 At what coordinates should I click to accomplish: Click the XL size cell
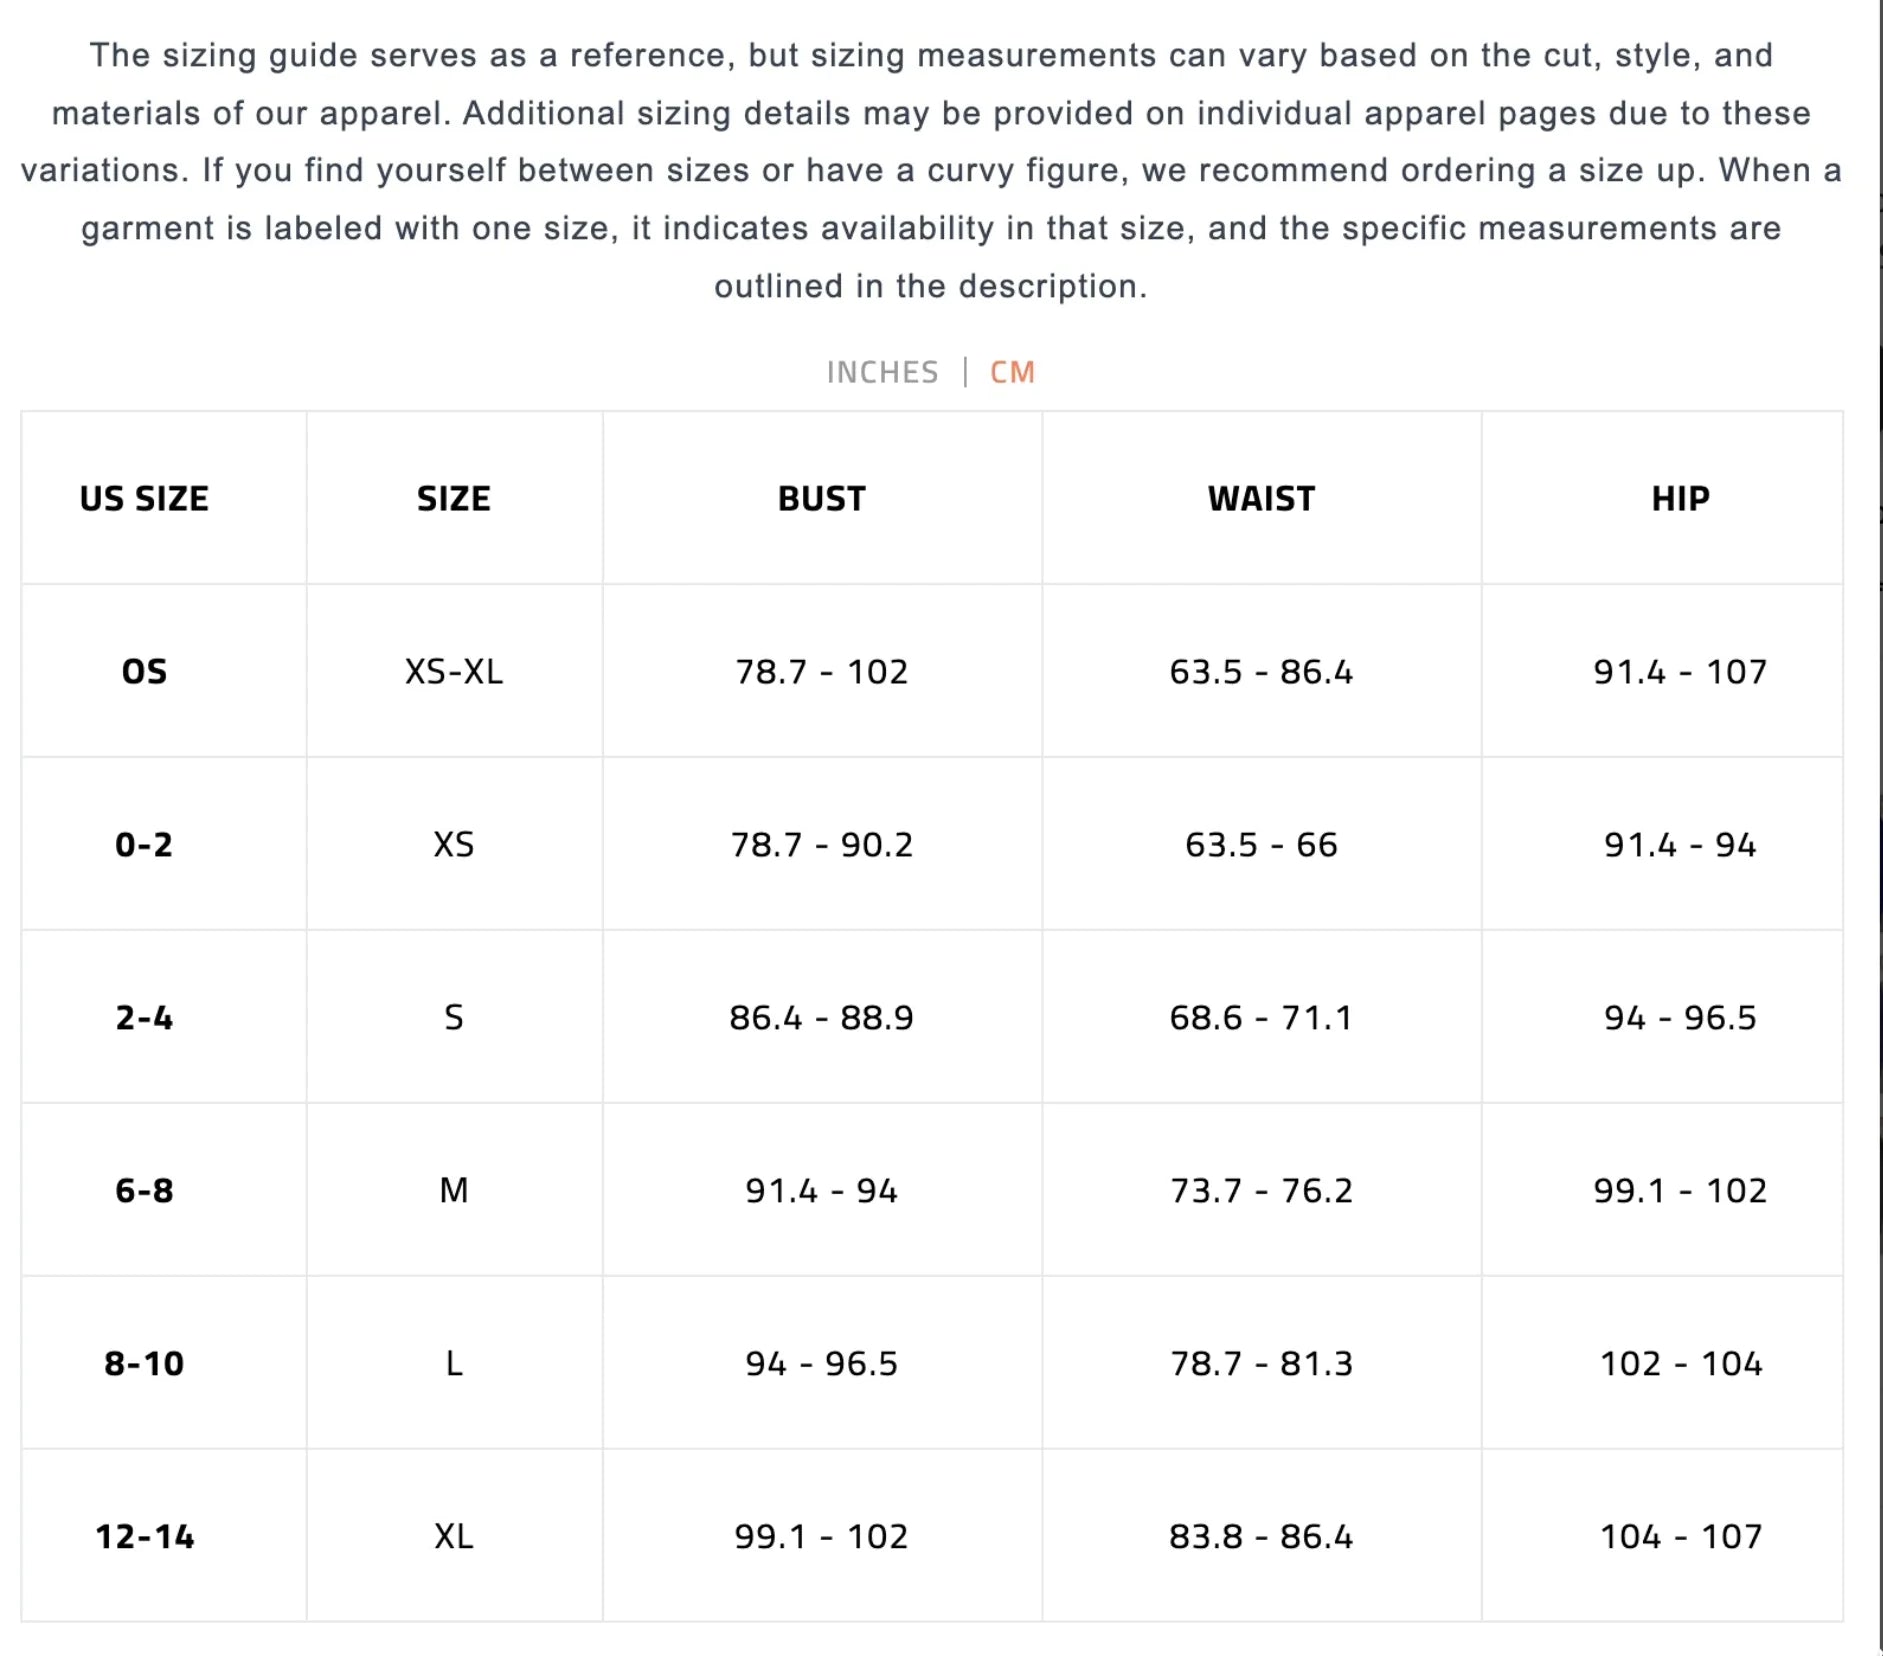[454, 1536]
